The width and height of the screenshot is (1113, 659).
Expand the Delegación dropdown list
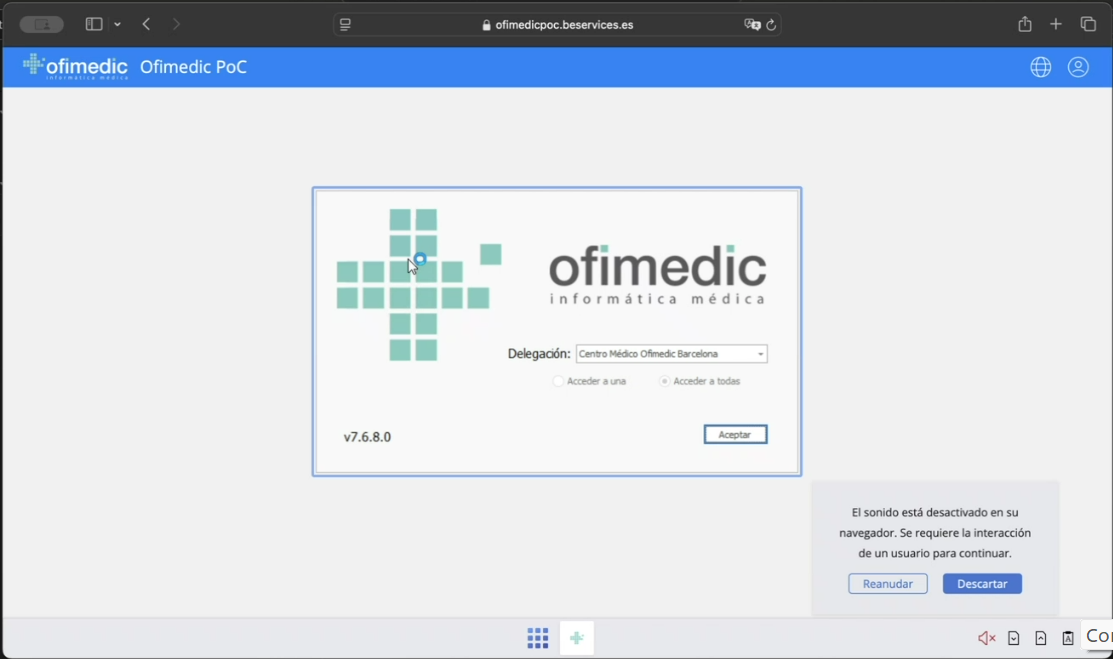coord(760,354)
